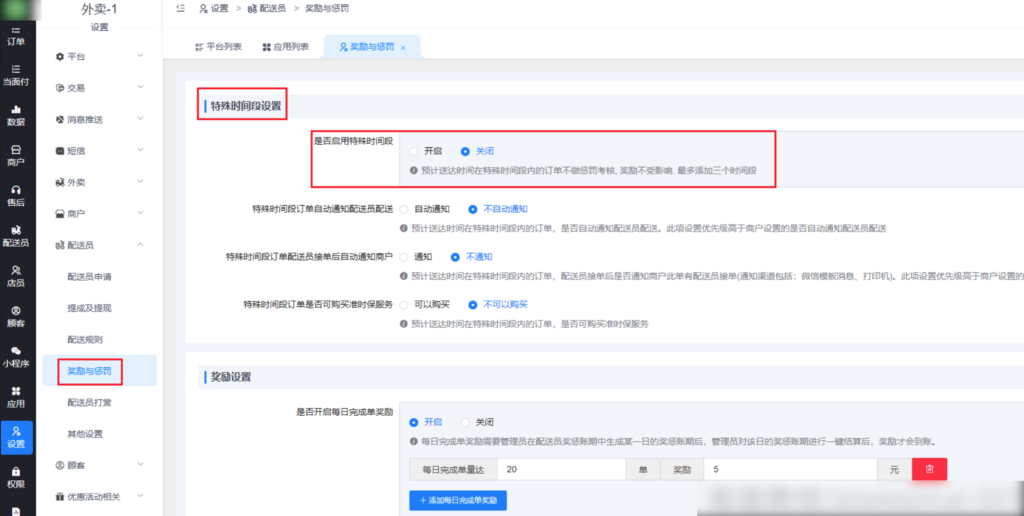Select 开启 for 每日完成单奖励
Image resolution: width=1024 pixels, height=516 pixels.
[426, 422]
